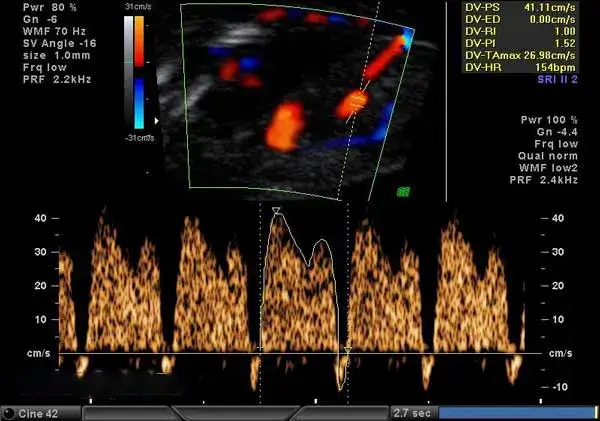Click the blue cine progress bar
Viewport: 600px width, 421px height.
[x=516, y=412]
